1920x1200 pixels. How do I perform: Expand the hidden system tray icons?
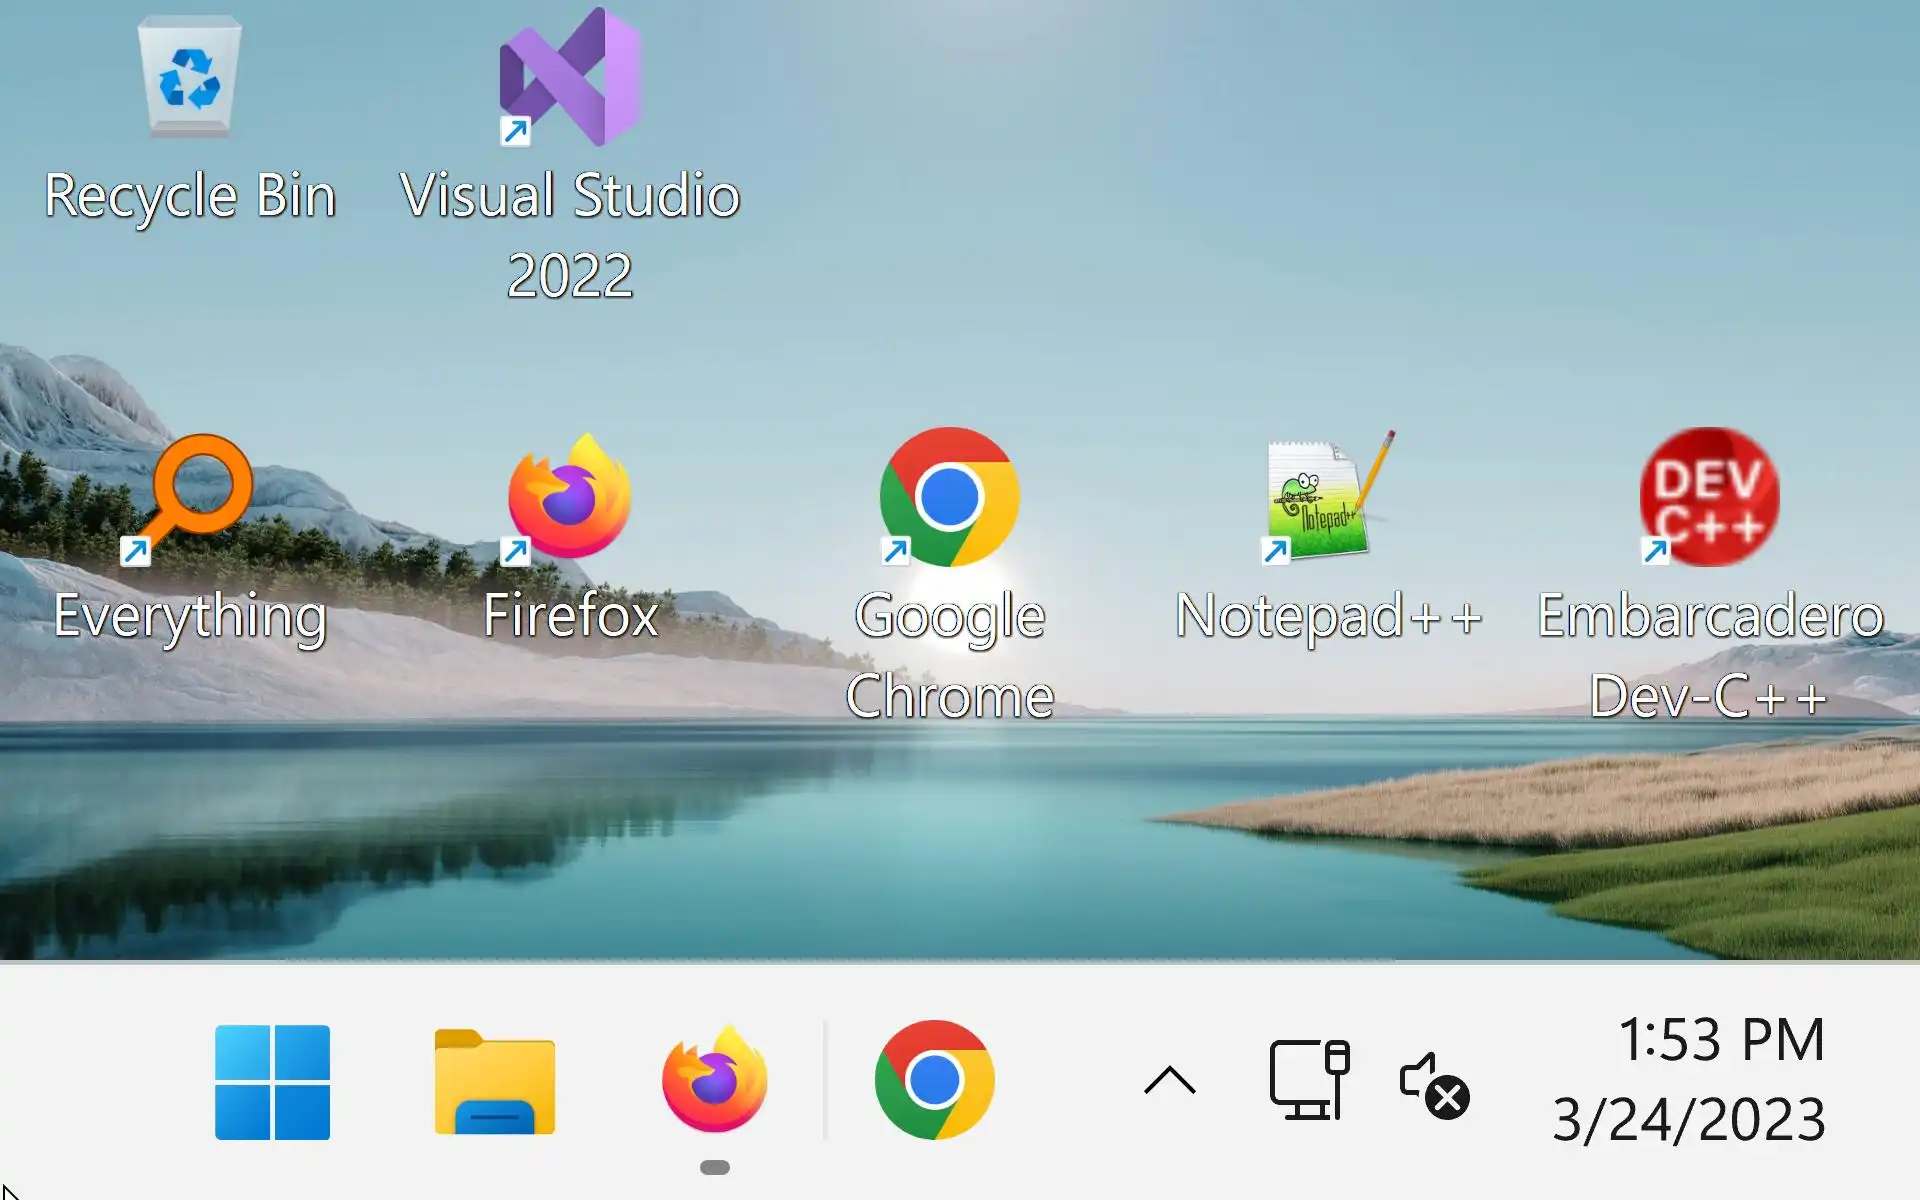click(1169, 1081)
